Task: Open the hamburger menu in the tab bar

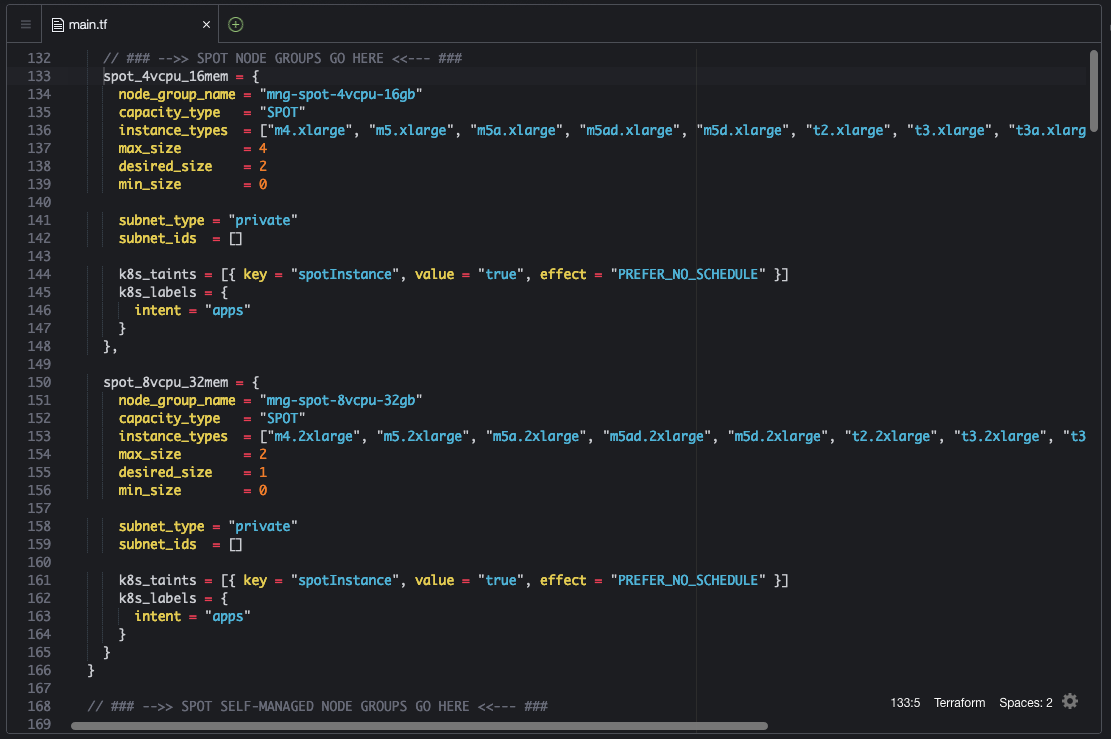Action: point(26,25)
